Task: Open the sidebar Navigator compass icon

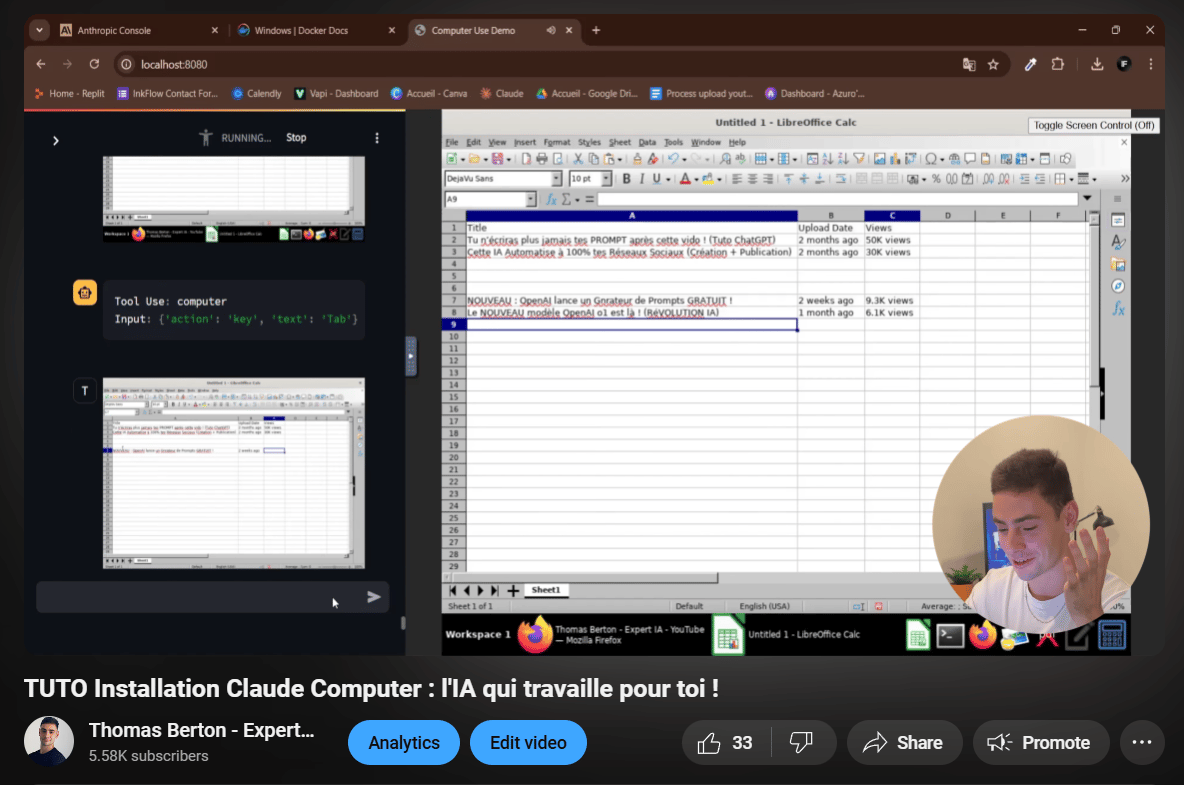Action: point(1118,286)
